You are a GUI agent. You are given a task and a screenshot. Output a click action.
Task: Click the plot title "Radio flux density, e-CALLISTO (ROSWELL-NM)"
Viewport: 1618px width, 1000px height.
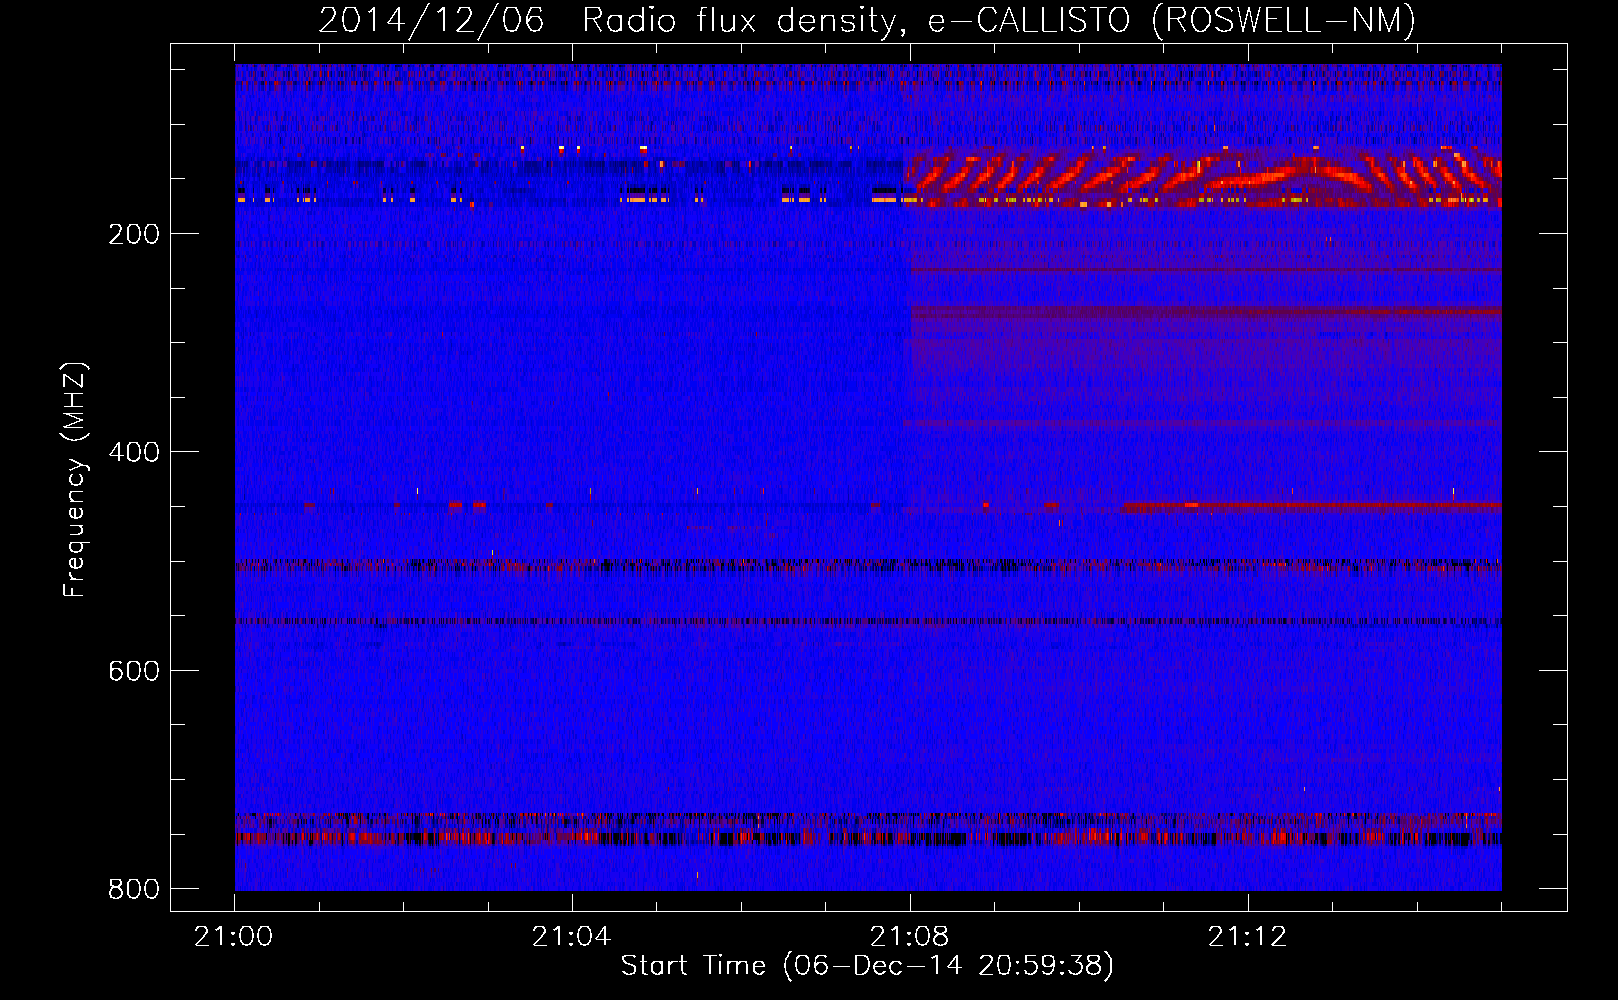[x=999, y=21]
